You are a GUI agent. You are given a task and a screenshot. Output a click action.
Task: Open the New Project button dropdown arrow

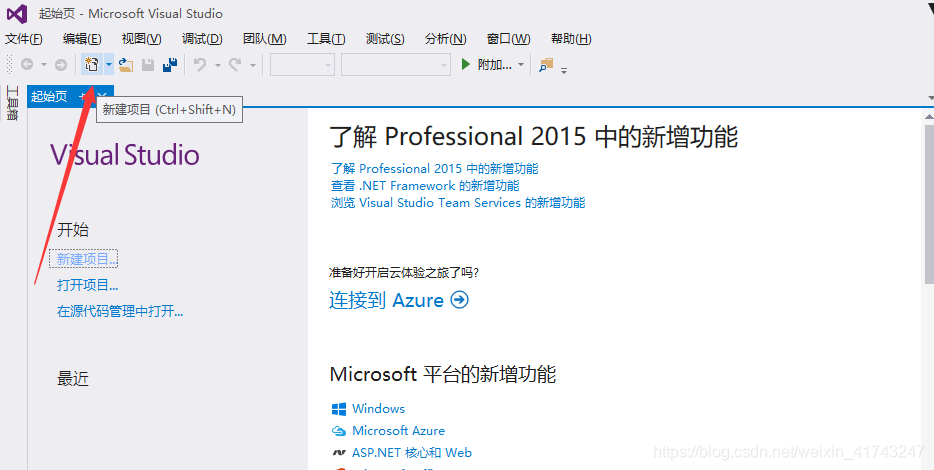tap(108, 64)
